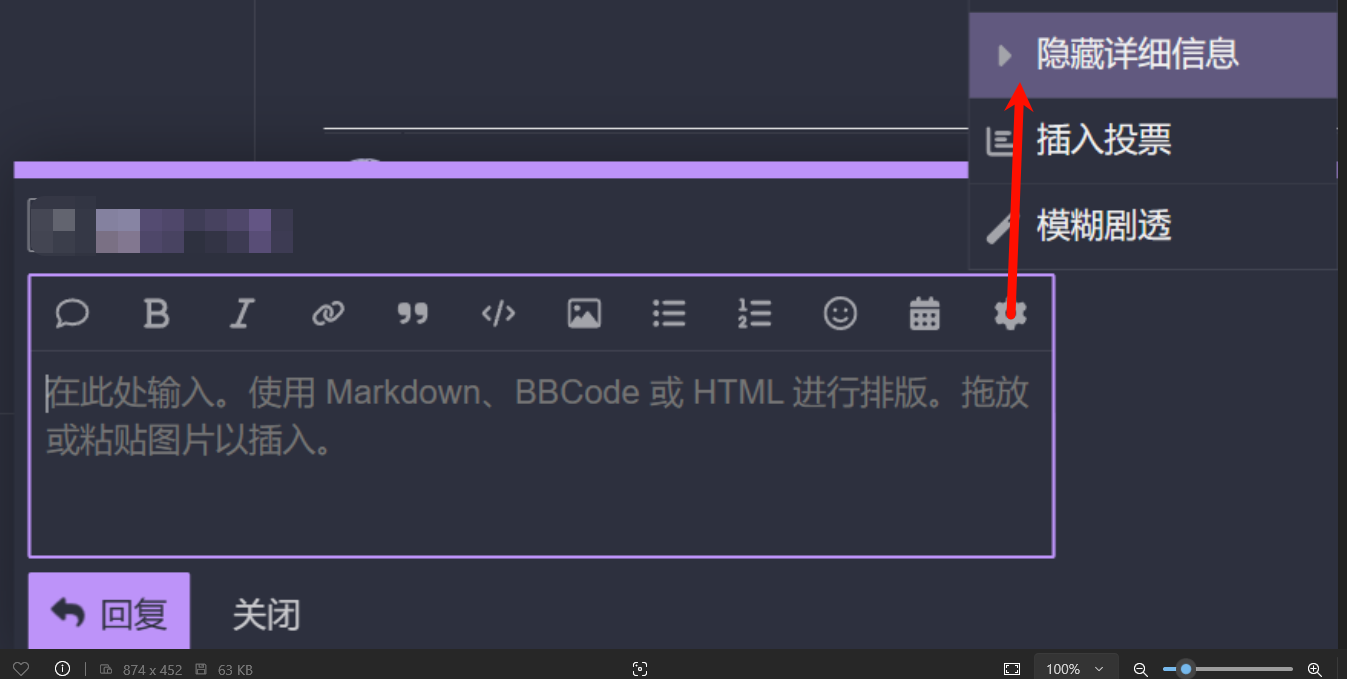Start a bulleted list
The height and width of the screenshot is (679, 1347).
point(669,314)
